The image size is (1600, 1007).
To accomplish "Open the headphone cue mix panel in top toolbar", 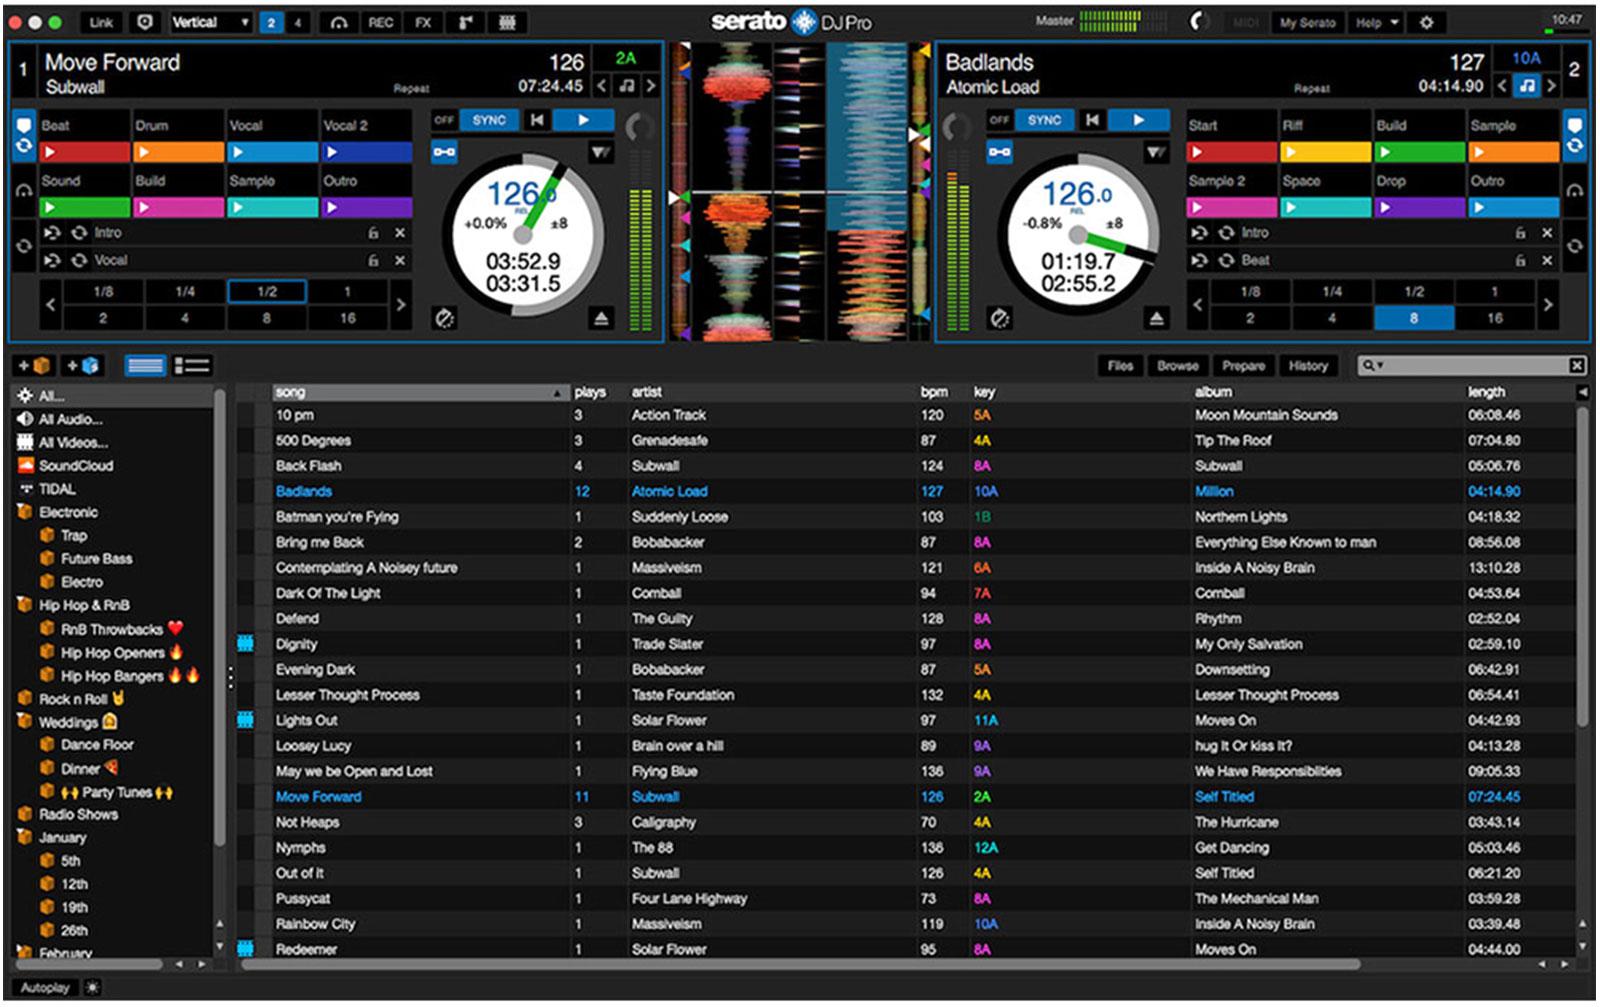I will tap(338, 22).
